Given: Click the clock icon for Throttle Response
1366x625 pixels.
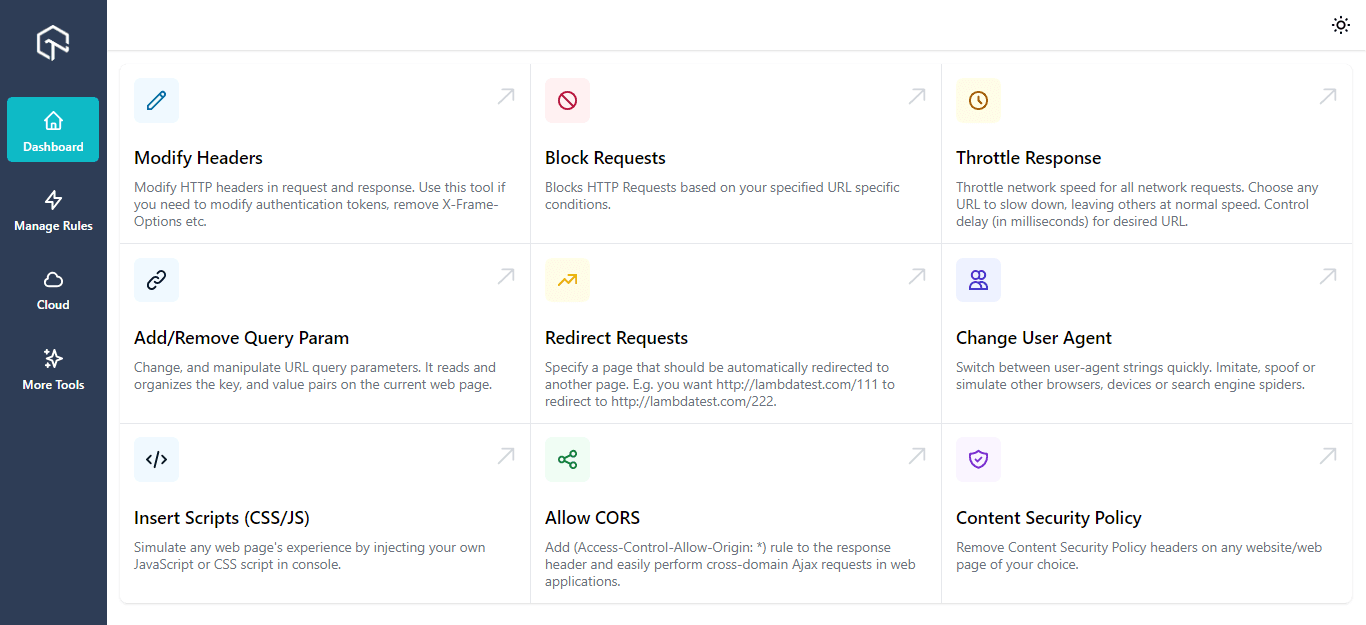Looking at the screenshot, I should point(978,100).
